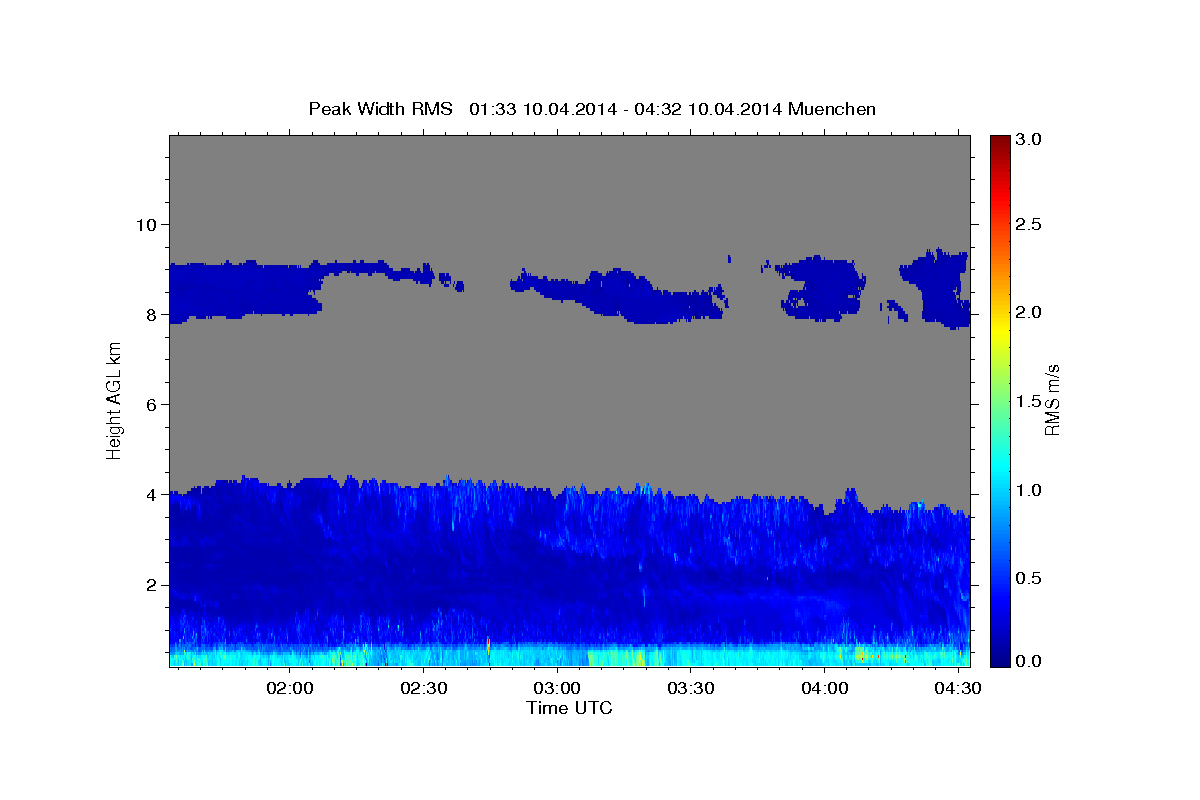The height and width of the screenshot is (800, 1200).
Task: Click the height tick label 10
Action: coord(147,224)
